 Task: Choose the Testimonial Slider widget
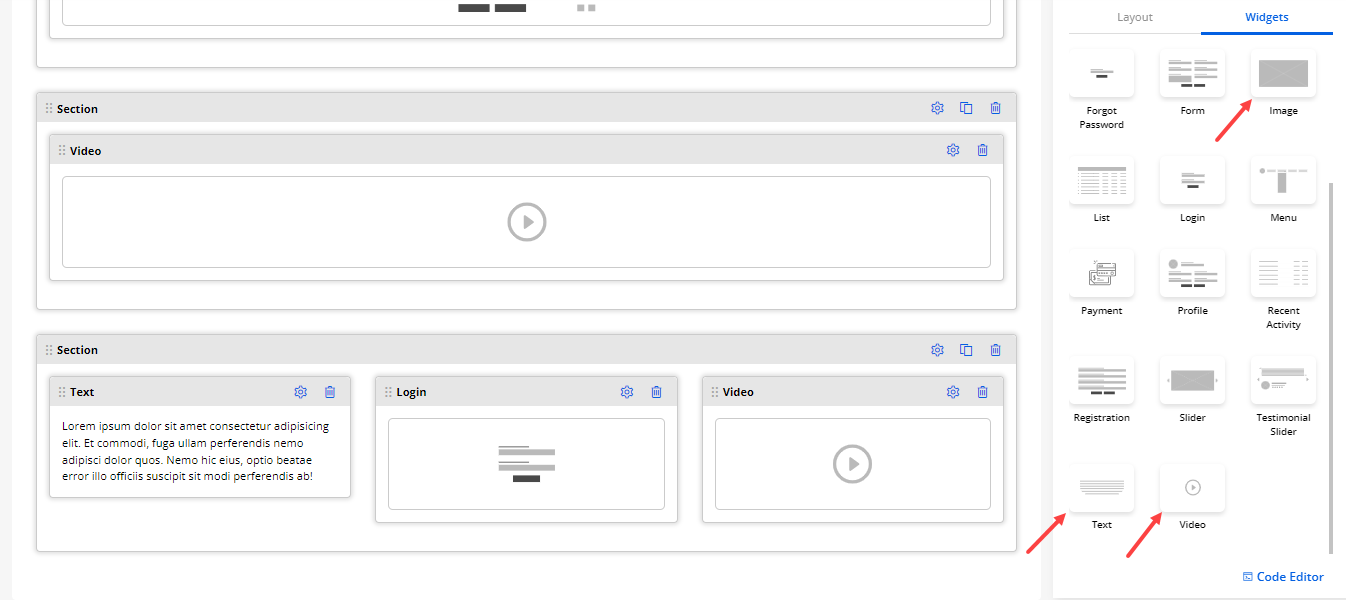tap(1283, 380)
